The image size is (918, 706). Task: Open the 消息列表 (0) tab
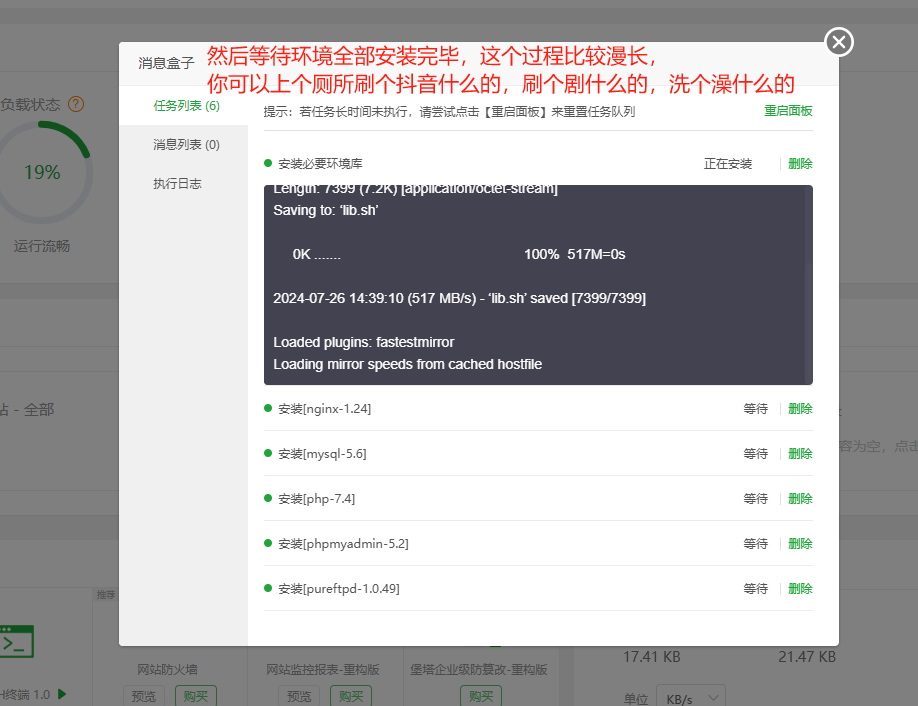[186, 145]
